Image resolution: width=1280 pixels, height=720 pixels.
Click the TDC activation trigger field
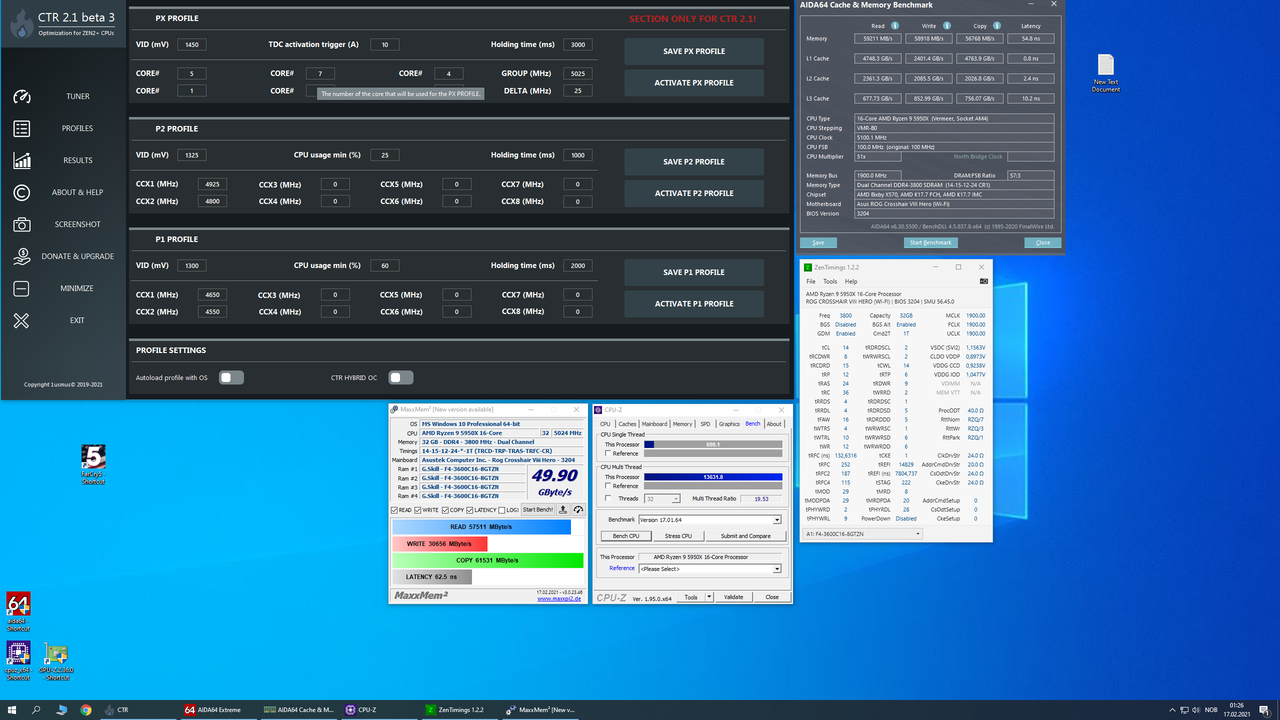(385, 44)
